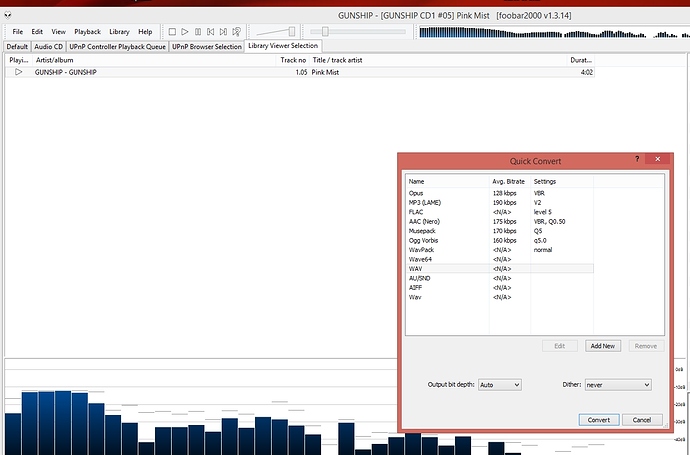
Task: Open the Output bit depth dropdown
Action: pyautogui.click(x=501, y=384)
